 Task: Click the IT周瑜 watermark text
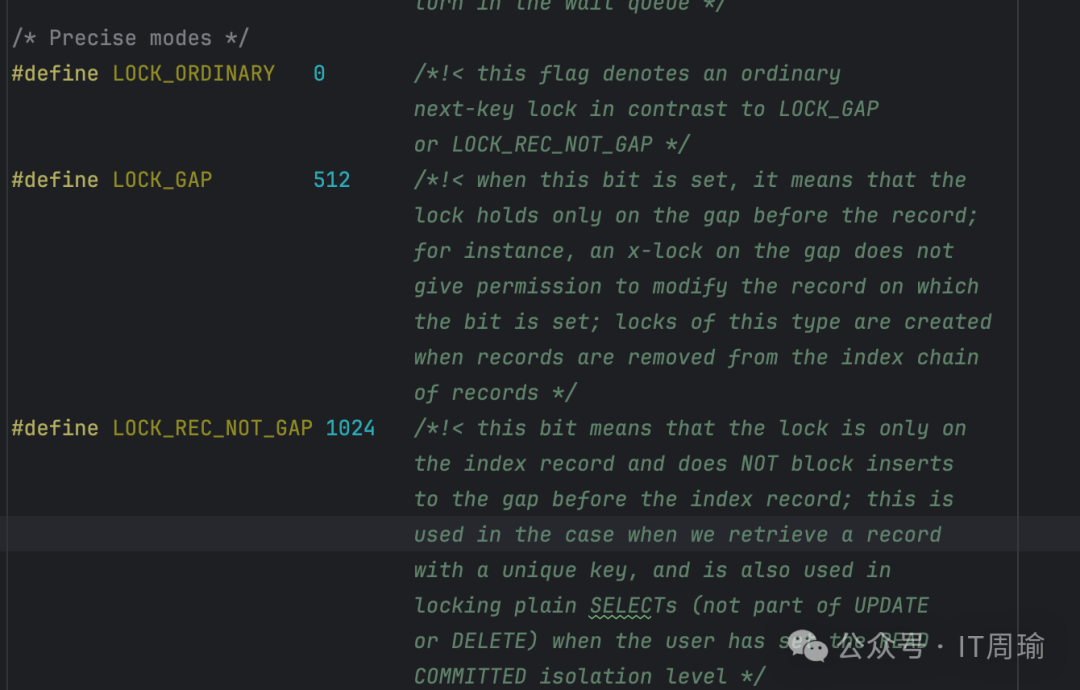(1001, 647)
